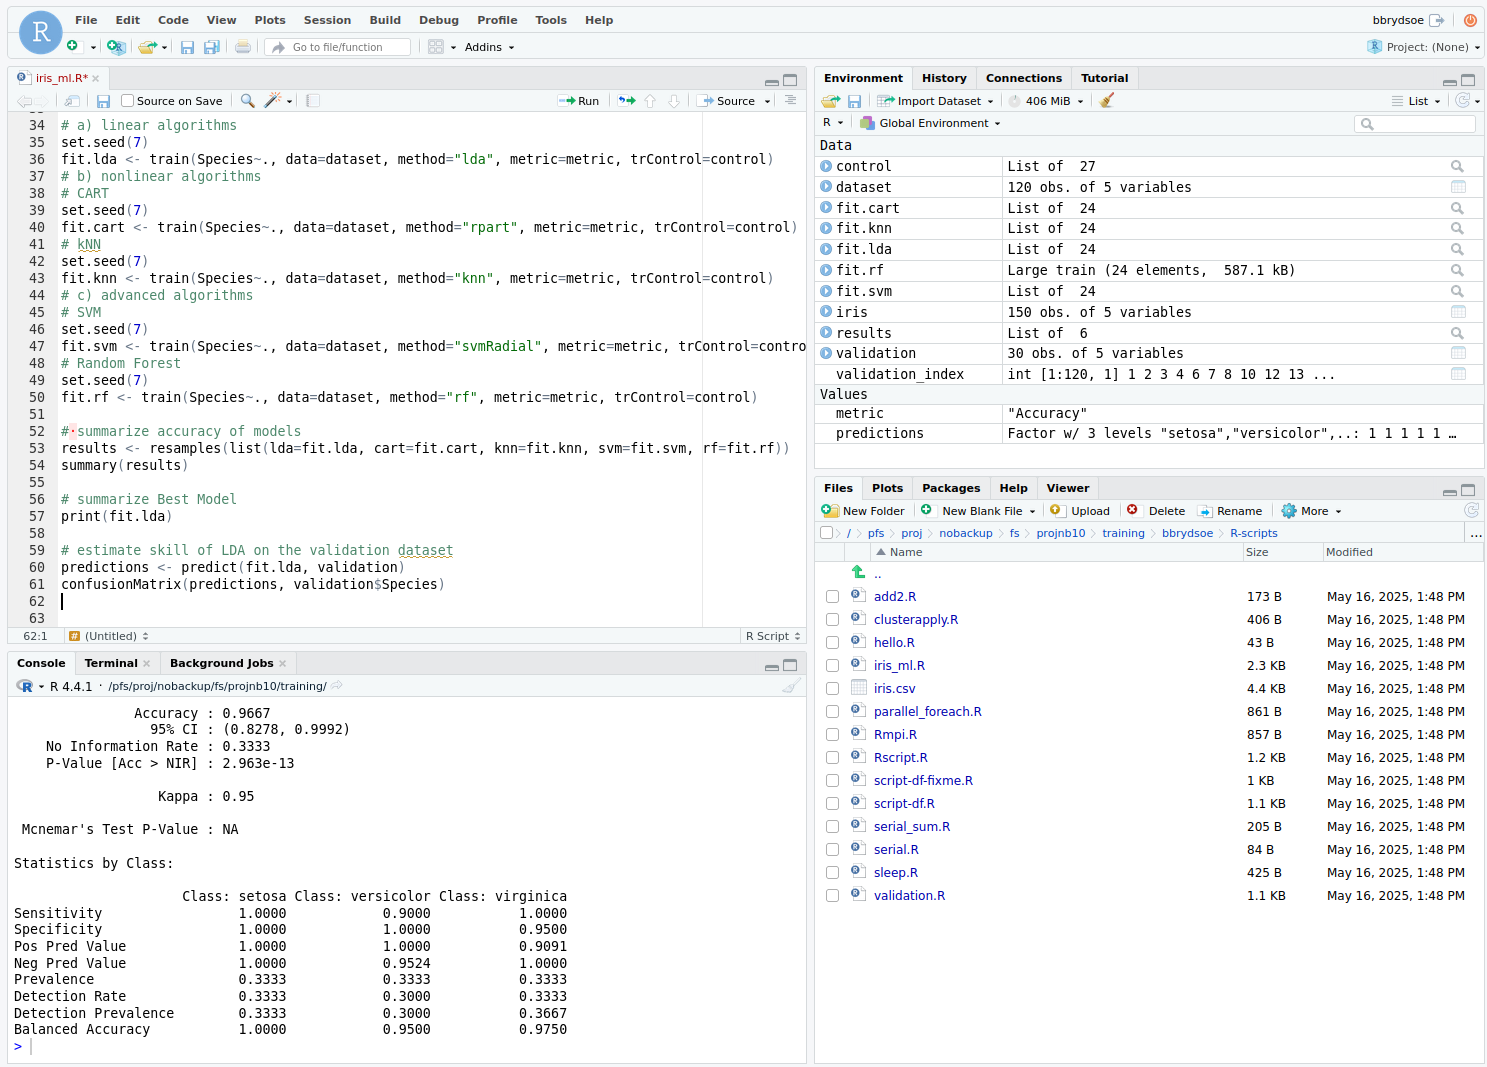Toggle select-all checkbox in Files breadcrumb
Image resolution: width=1487 pixels, height=1067 pixels.
click(826, 533)
